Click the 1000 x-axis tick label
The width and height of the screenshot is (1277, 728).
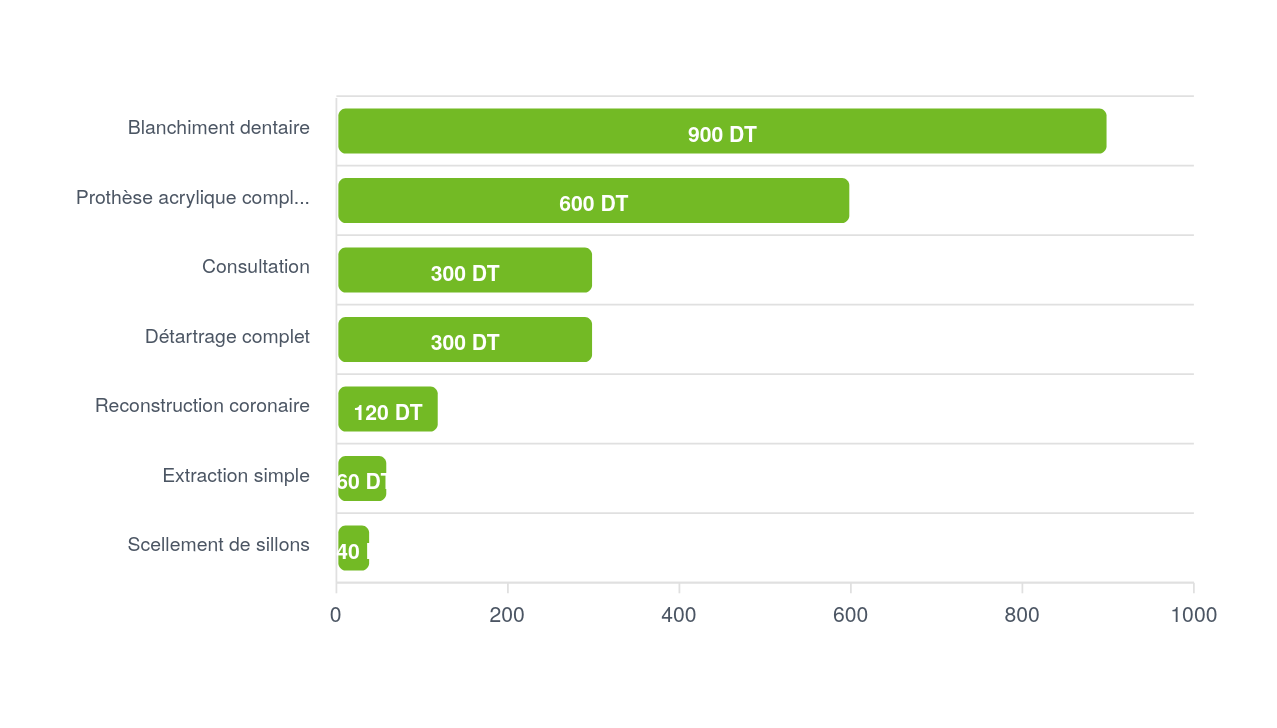tap(1193, 615)
